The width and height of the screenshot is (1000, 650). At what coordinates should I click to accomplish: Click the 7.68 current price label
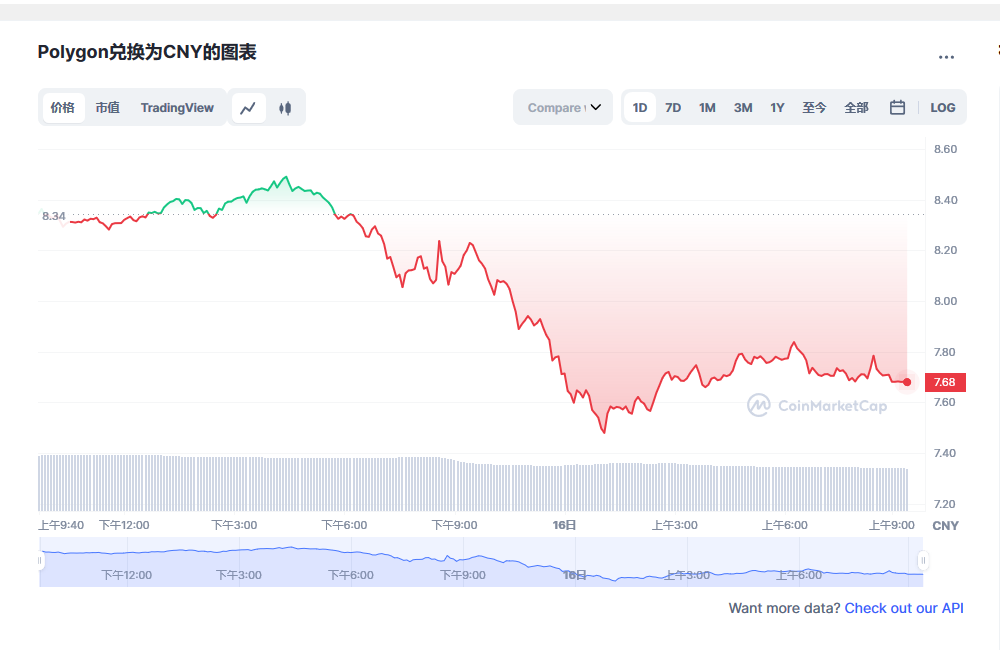(944, 382)
